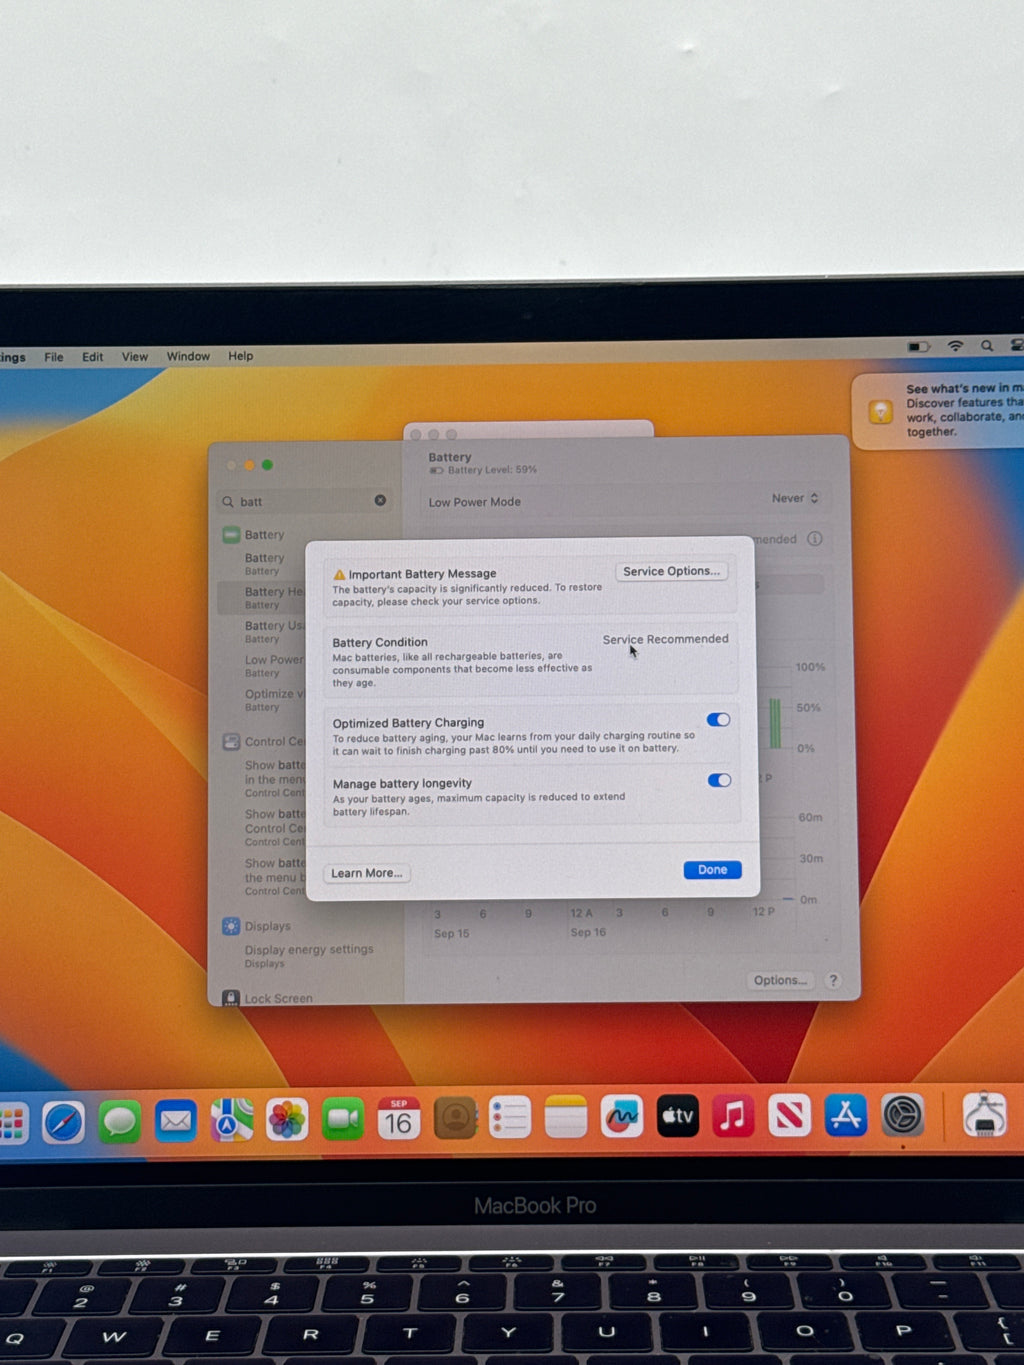Open Maps app in the Dock
Screen dimensions: 1024x1365
pos(231,1121)
